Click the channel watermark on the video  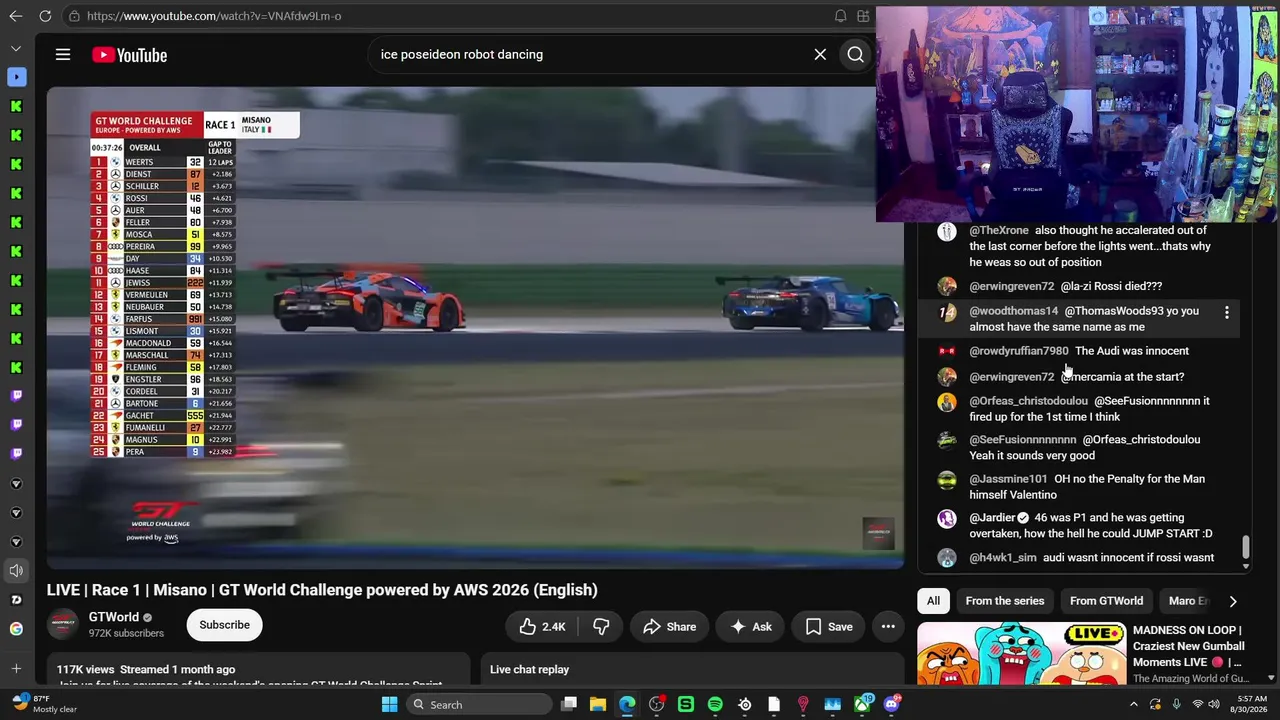tap(878, 533)
